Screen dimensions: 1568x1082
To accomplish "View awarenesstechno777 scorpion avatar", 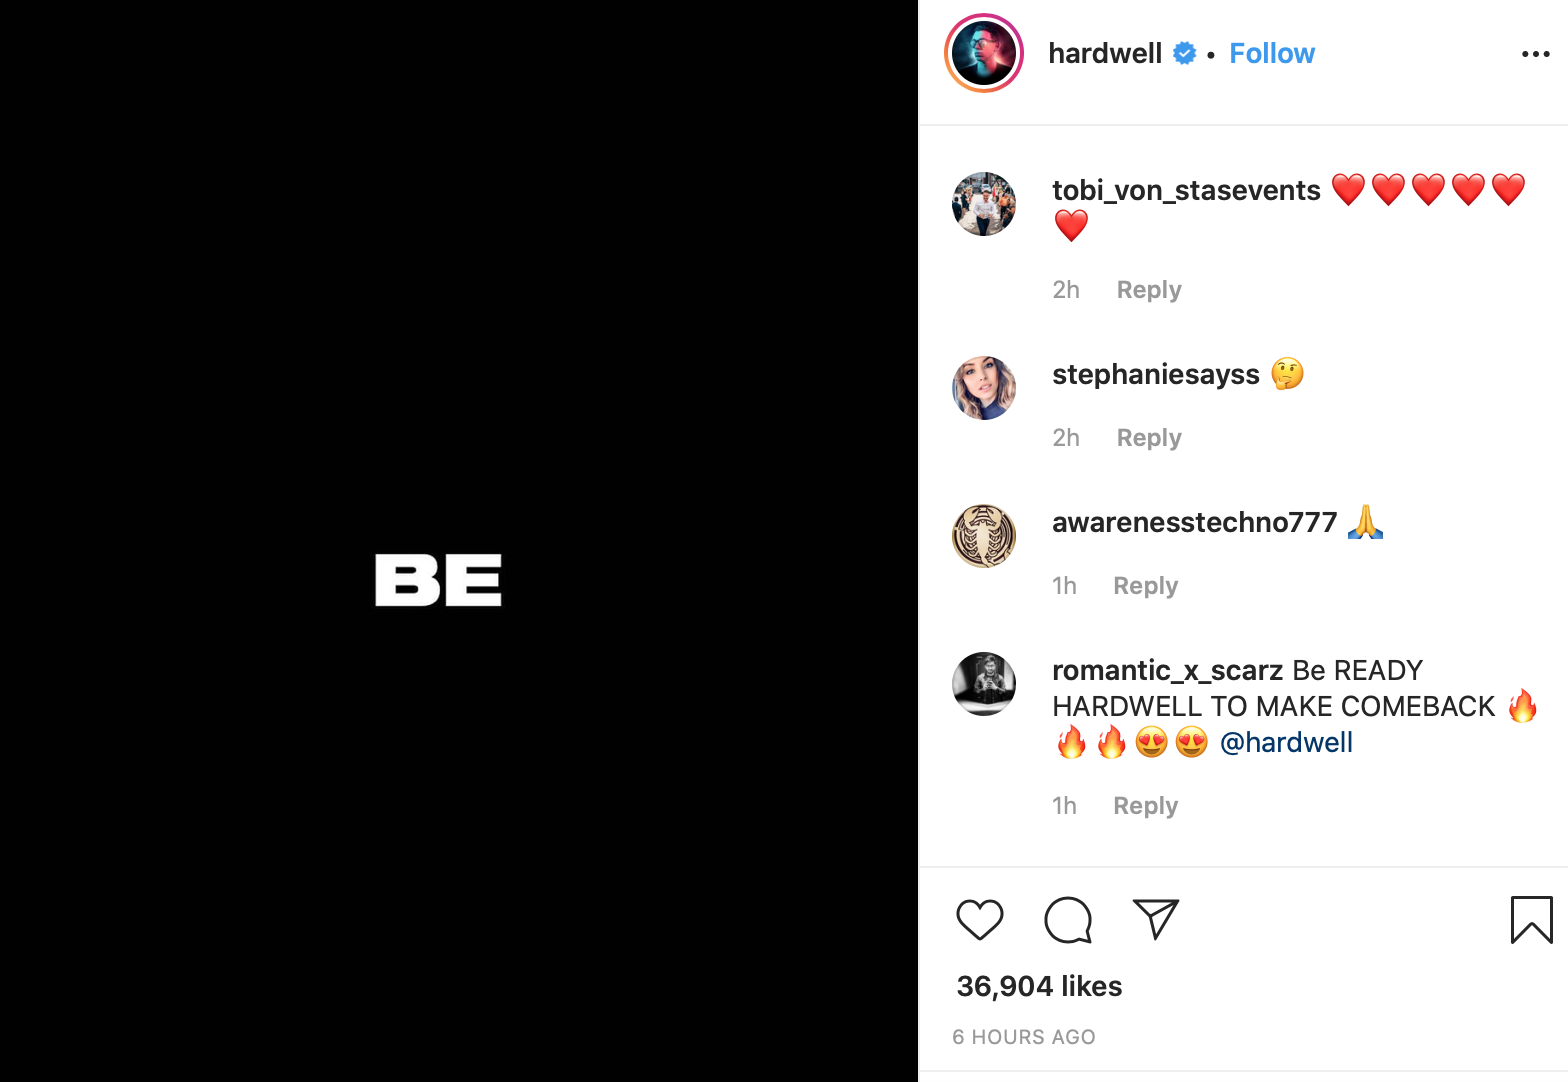I will tap(984, 536).
